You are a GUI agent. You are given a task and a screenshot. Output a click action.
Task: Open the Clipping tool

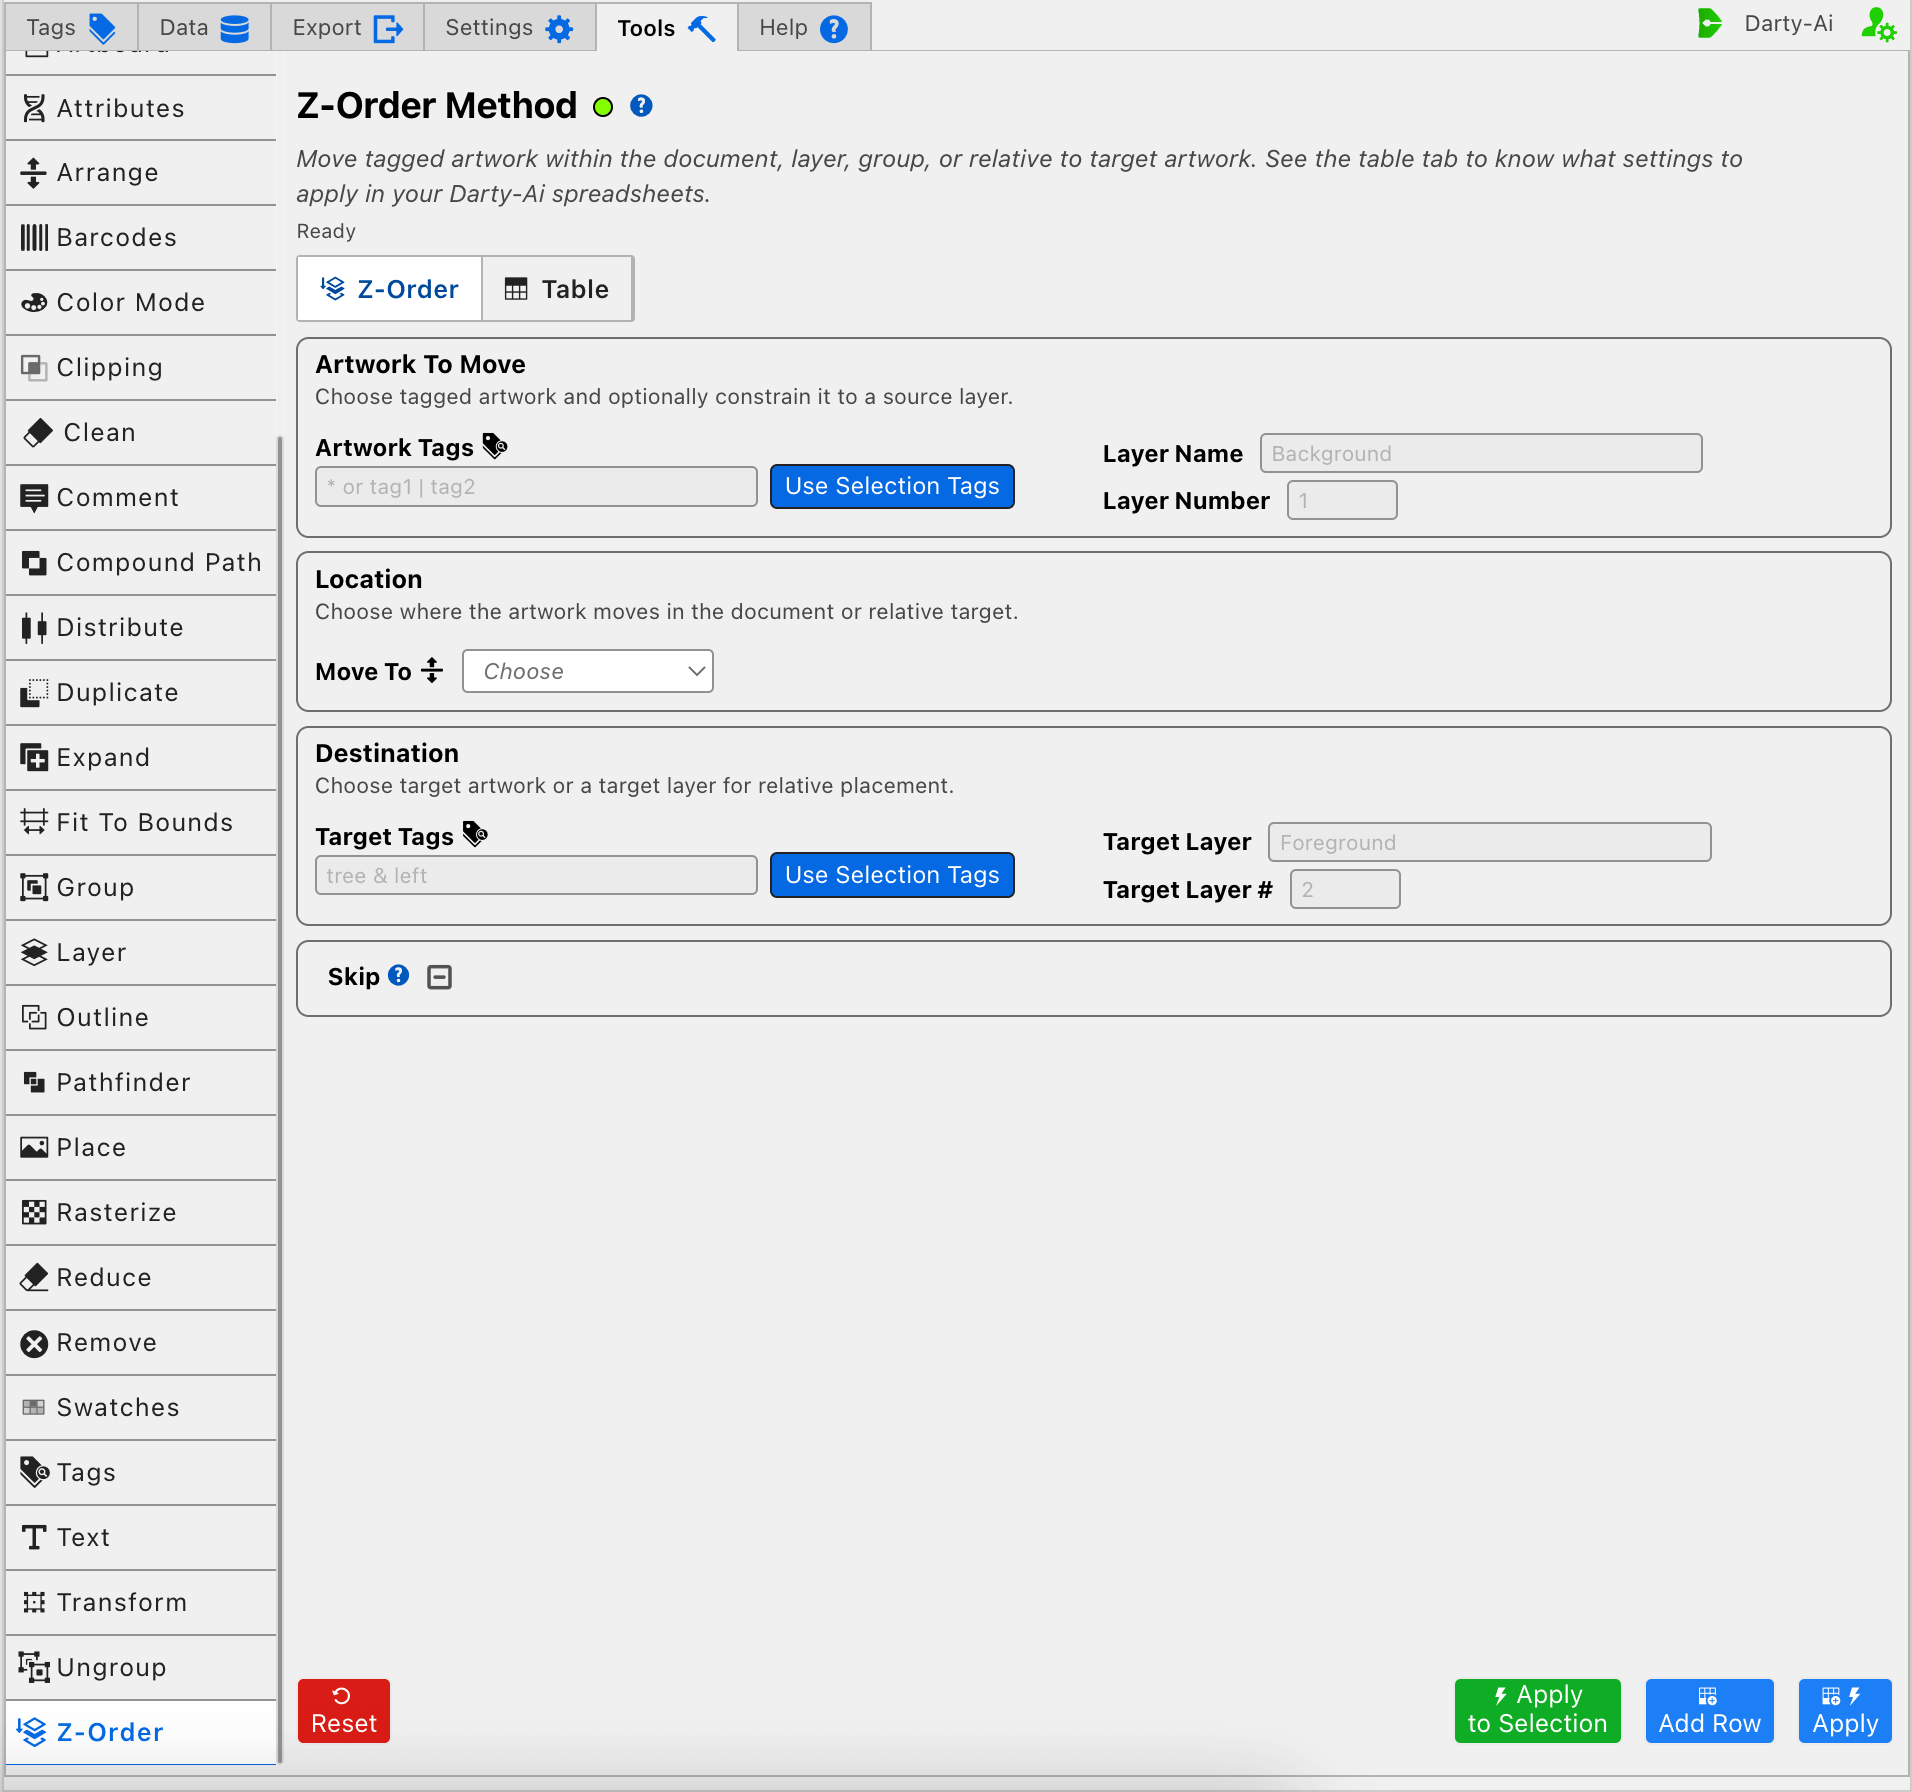[x=141, y=368]
